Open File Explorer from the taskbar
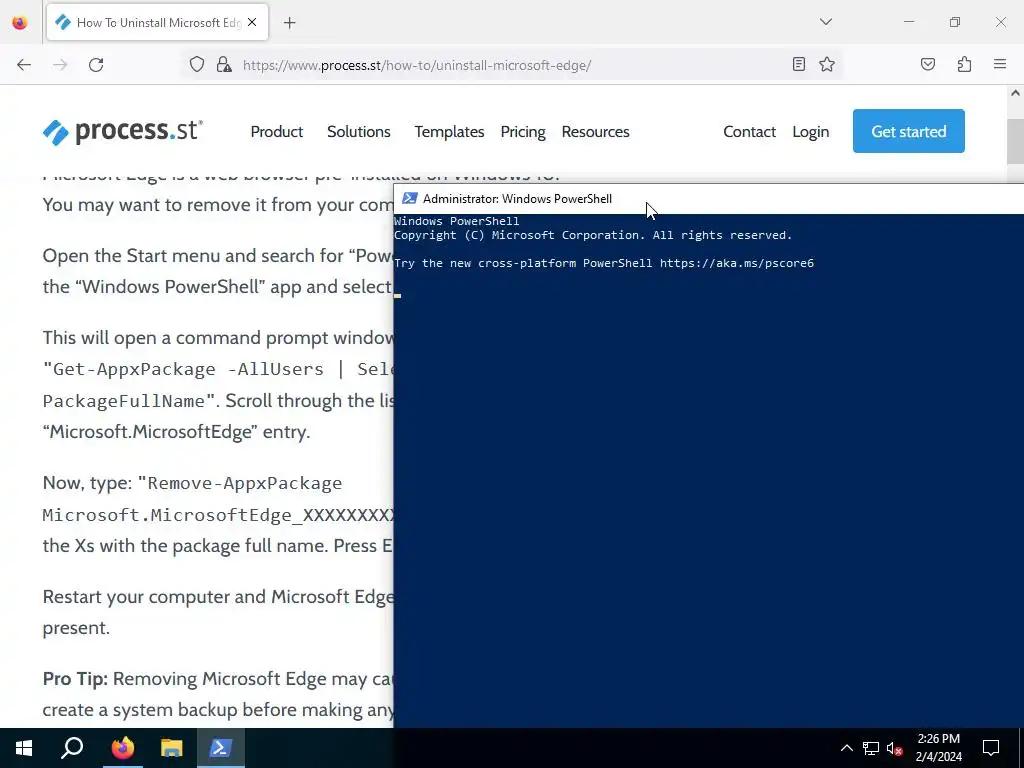Viewport: 1024px width, 768px height. [x=171, y=748]
